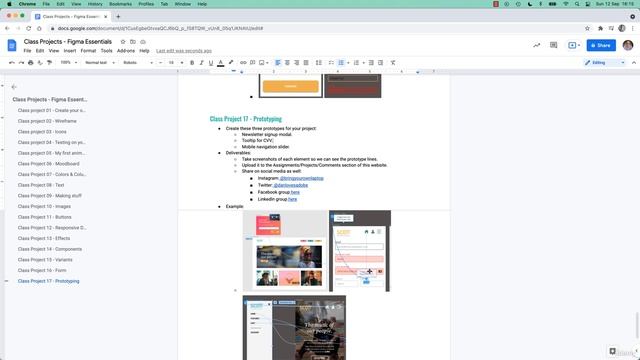Insert a link from toolbar
Image resolution: width=640 pixels, height=360 pixels.
[x=243, y=63]
